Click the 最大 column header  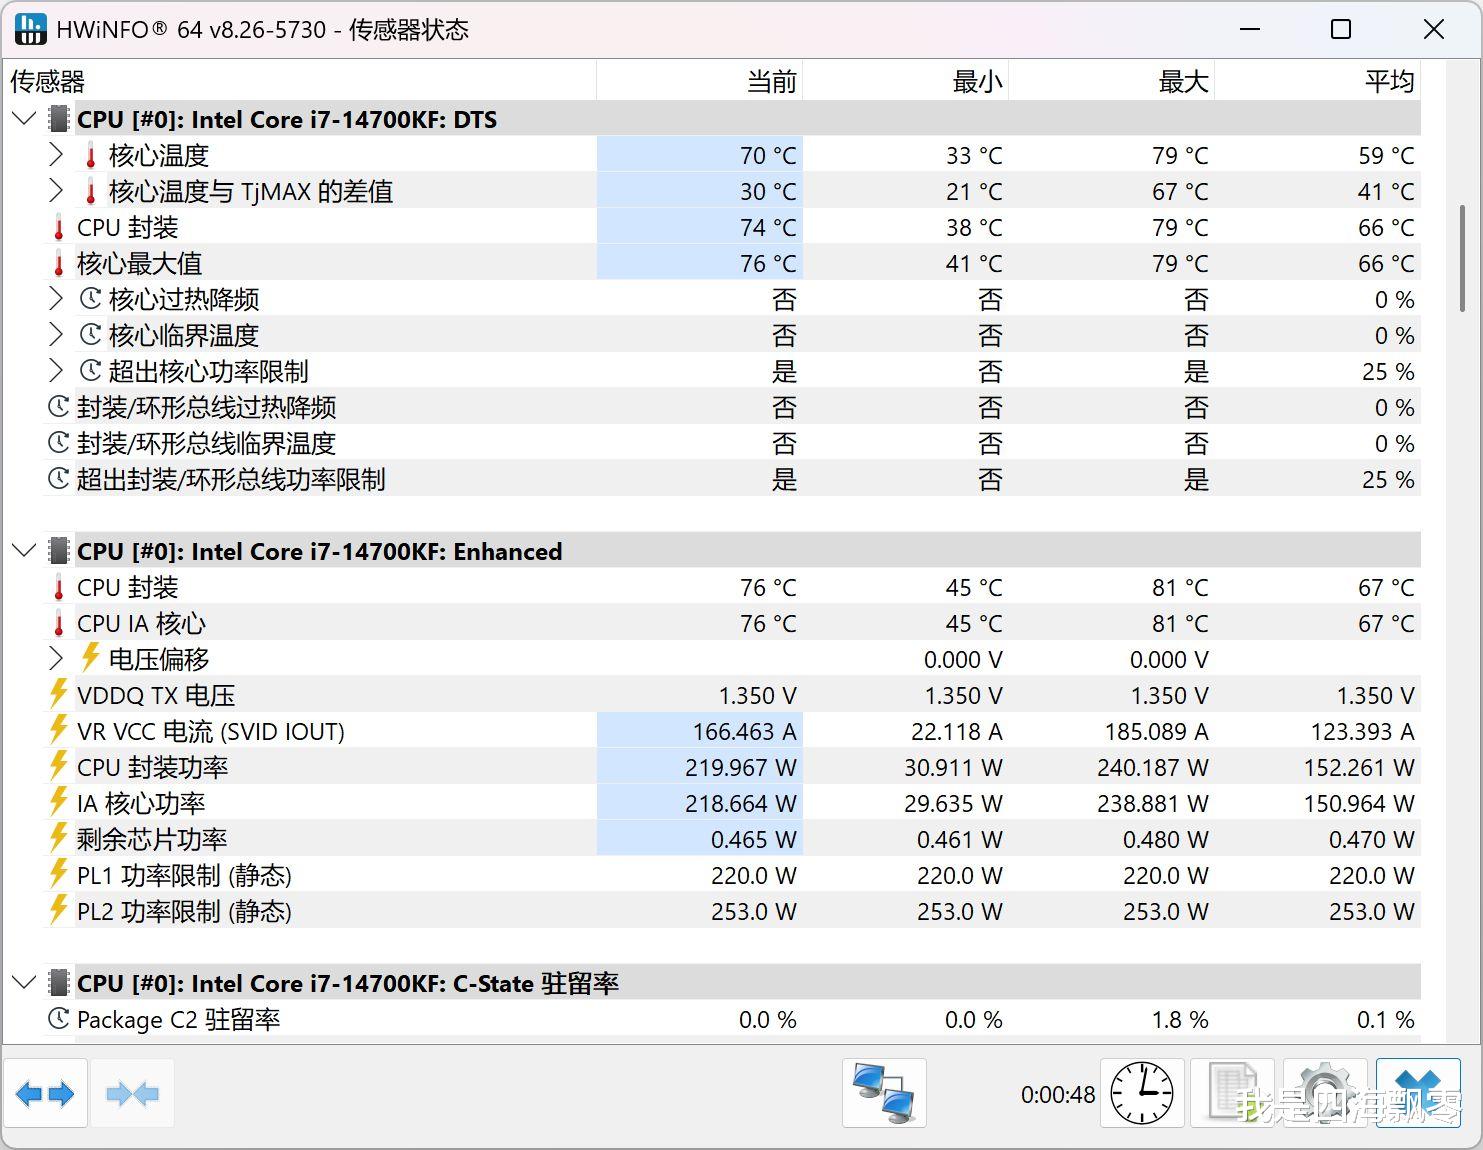pos(1112,81)
